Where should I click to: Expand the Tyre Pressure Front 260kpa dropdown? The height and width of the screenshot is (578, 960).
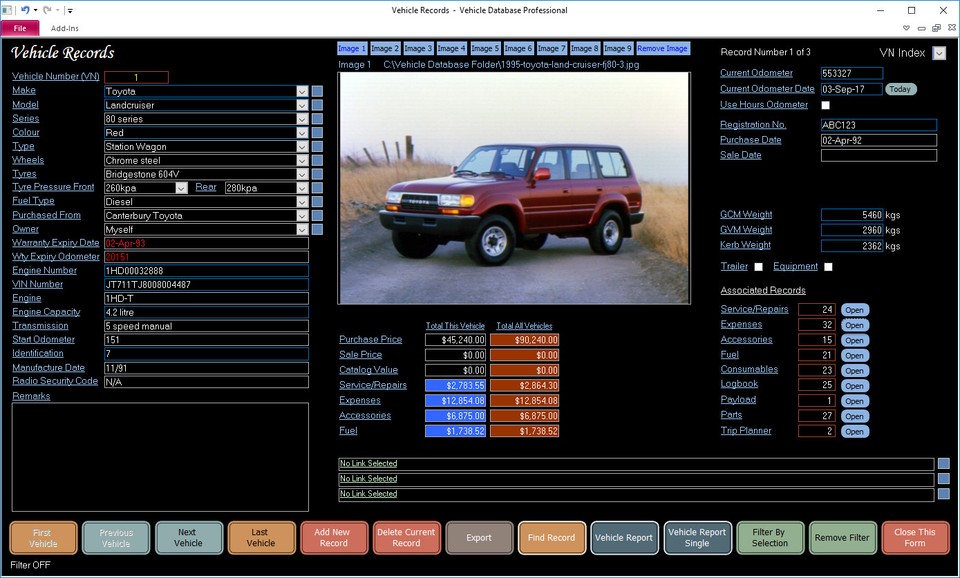[181, 188]
